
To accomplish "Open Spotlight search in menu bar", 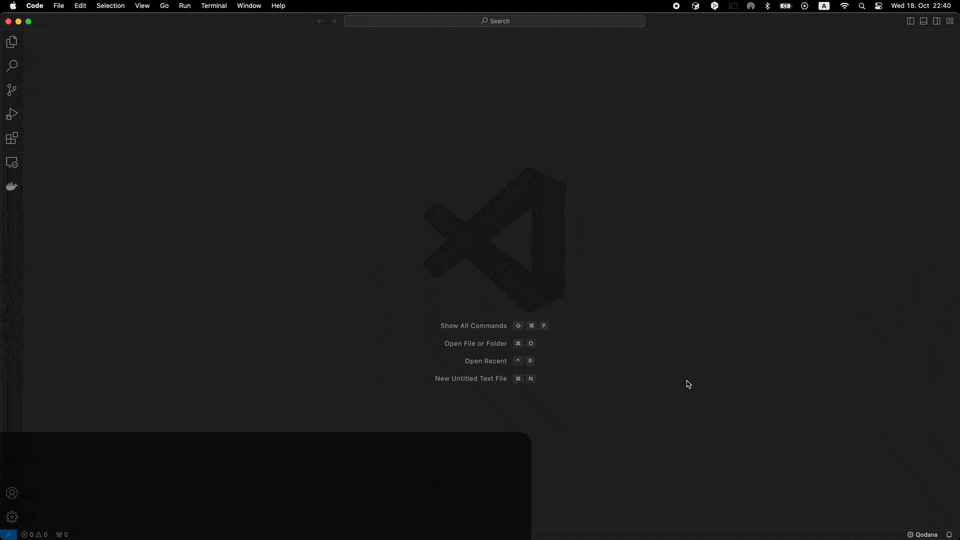I will (861, 6).
